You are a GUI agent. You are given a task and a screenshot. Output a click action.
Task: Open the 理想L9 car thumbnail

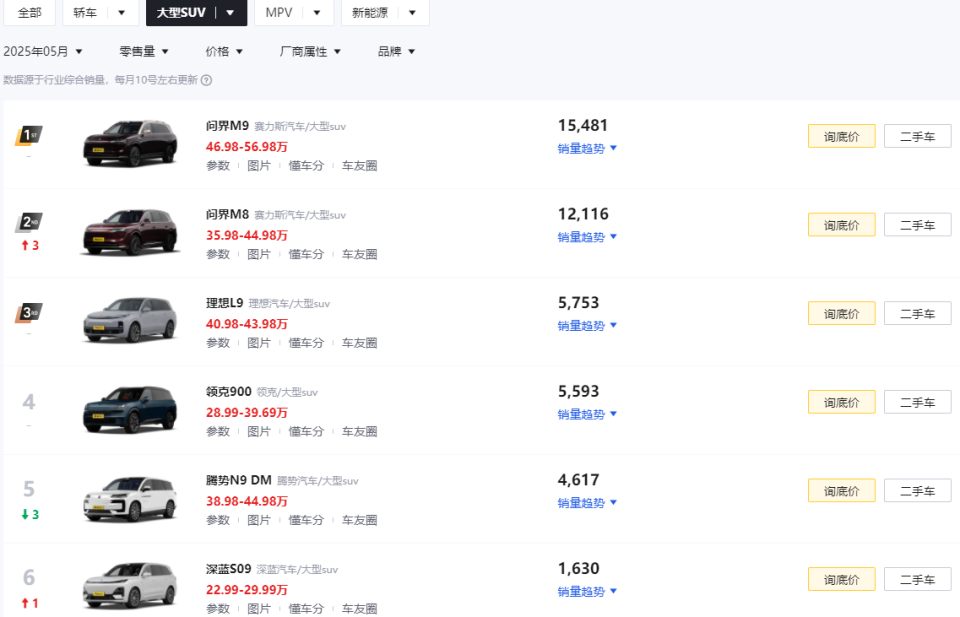coord(130,321)
